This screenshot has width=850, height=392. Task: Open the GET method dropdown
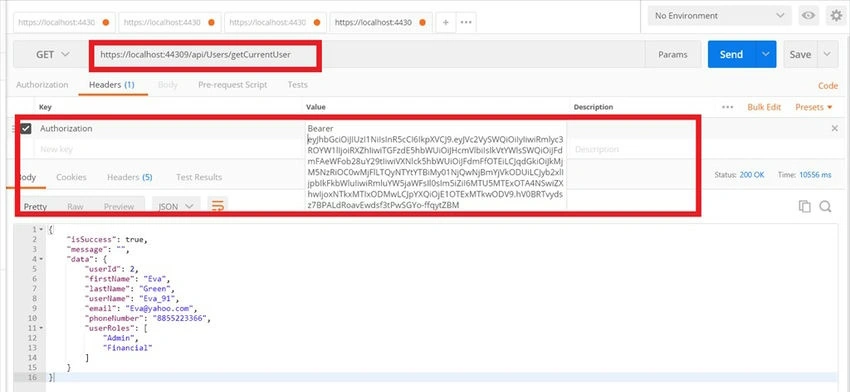(53, 54)
